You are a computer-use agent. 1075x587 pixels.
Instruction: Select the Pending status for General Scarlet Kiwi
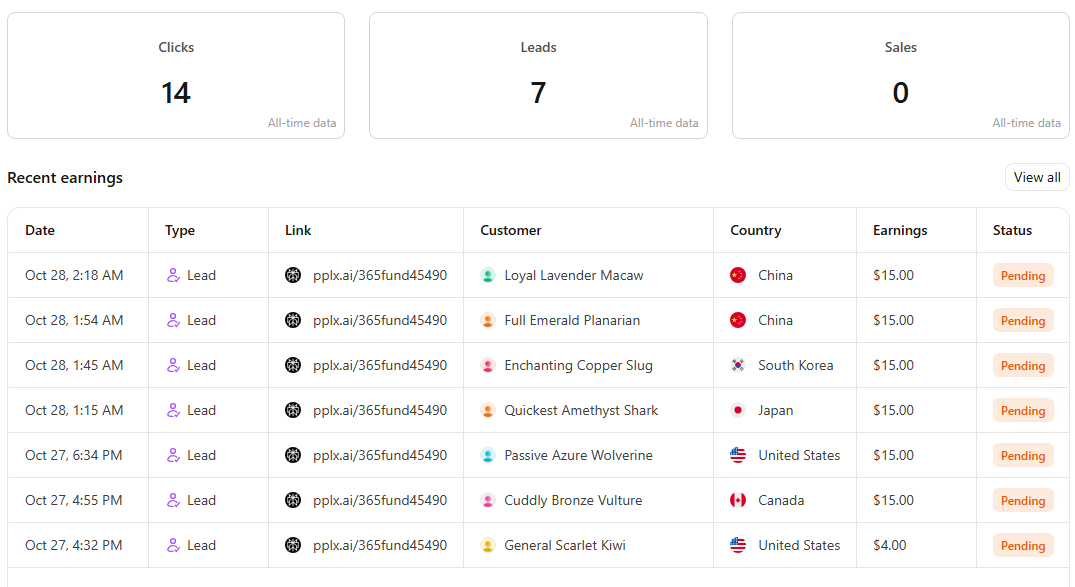coord(1022,545)
